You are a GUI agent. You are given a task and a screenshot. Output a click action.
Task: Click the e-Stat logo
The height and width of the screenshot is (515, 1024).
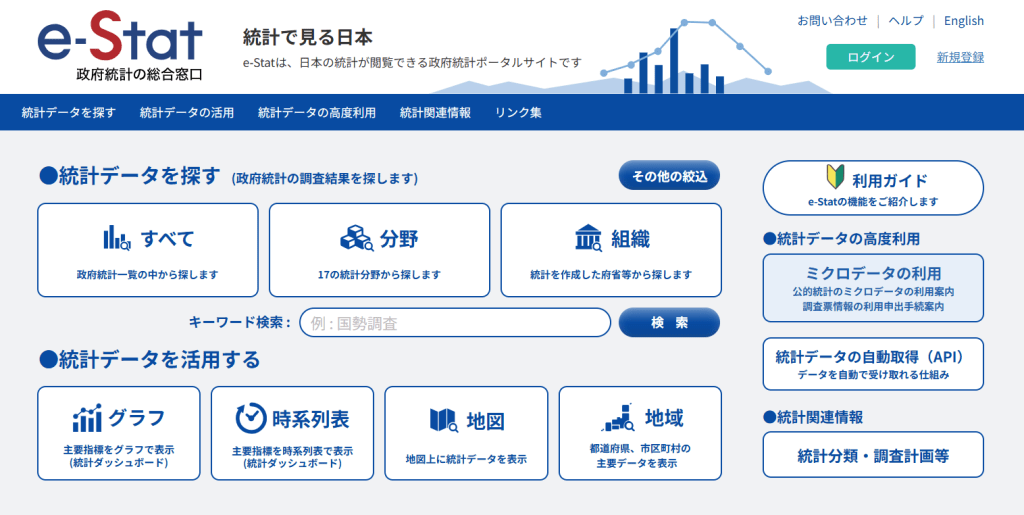tap(120, 45)
